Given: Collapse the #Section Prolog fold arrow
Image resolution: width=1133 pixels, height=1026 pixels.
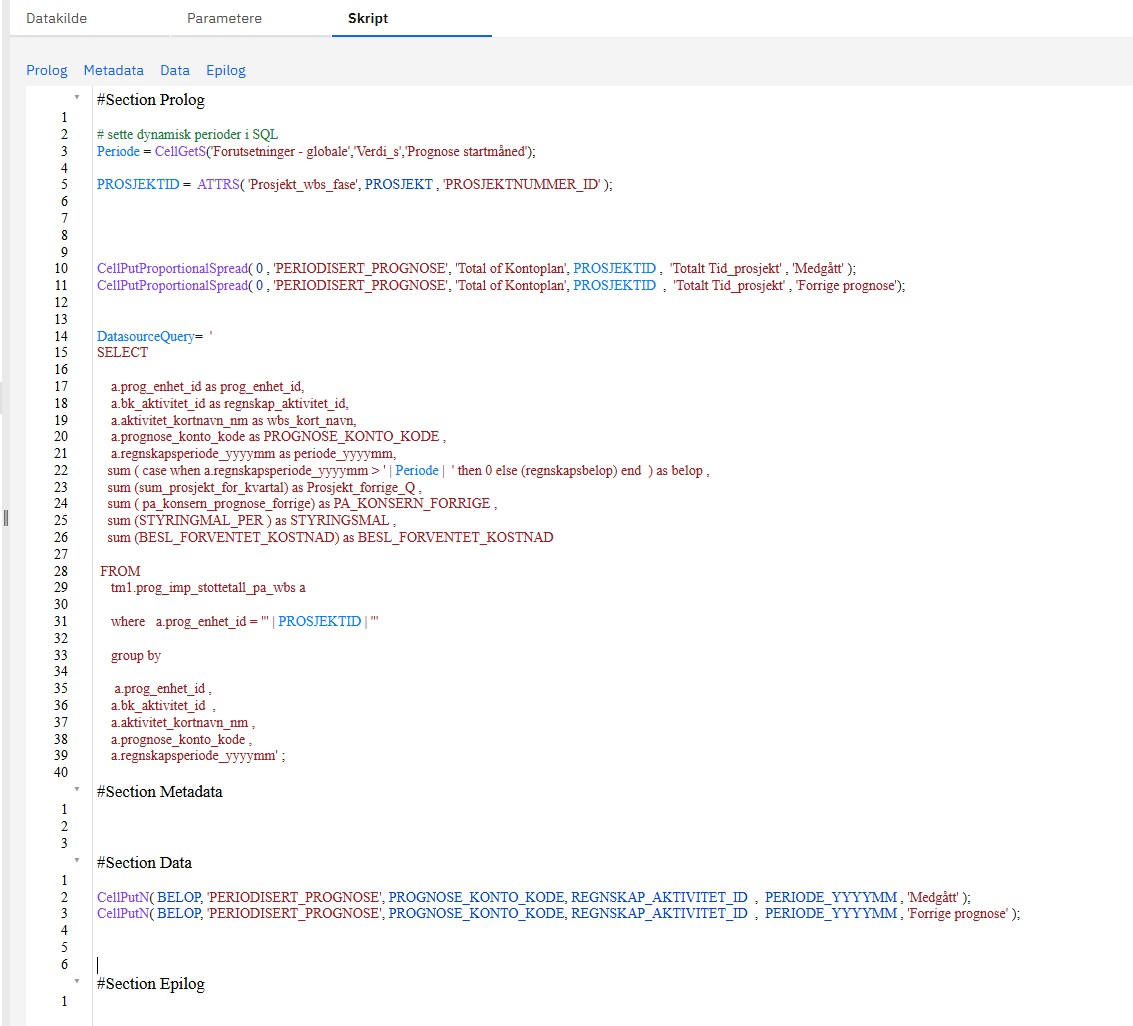Looking at the screenshot, I should point(77,97).
